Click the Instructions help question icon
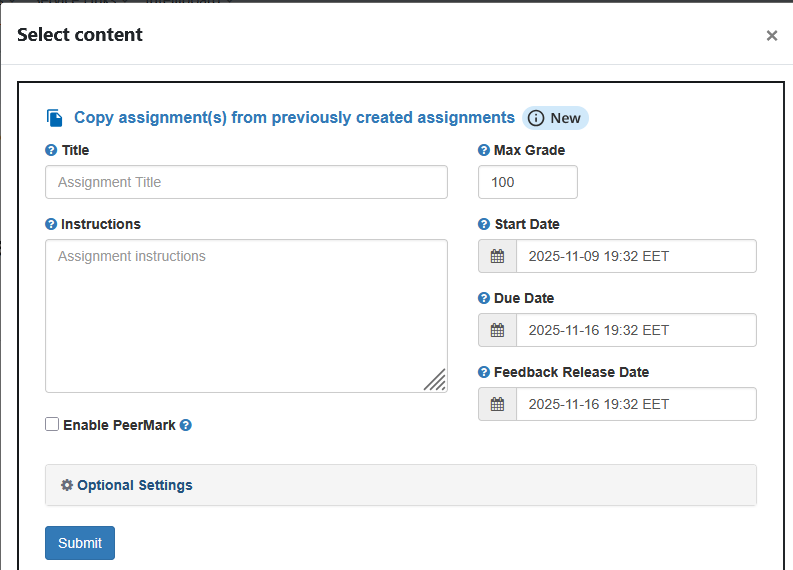 [51, 224]
